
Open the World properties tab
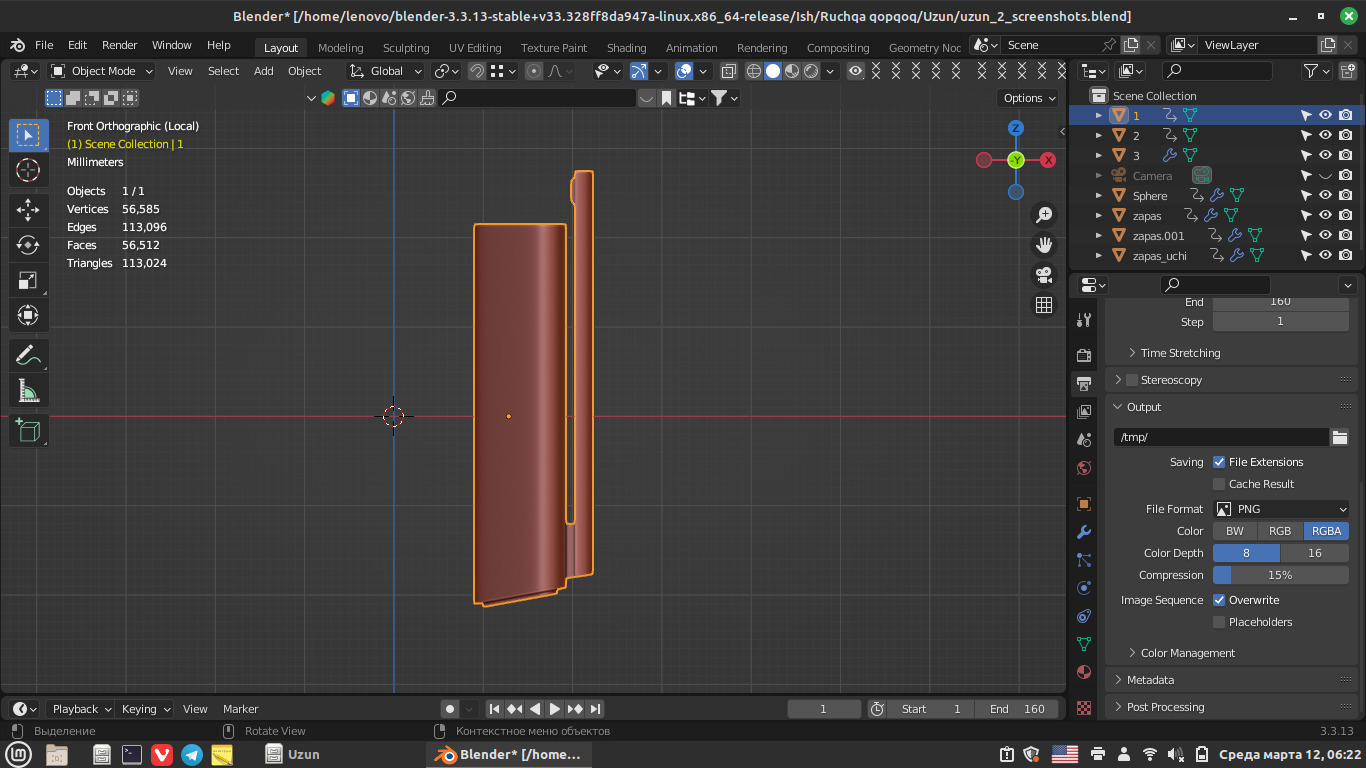pos(1084,468)
